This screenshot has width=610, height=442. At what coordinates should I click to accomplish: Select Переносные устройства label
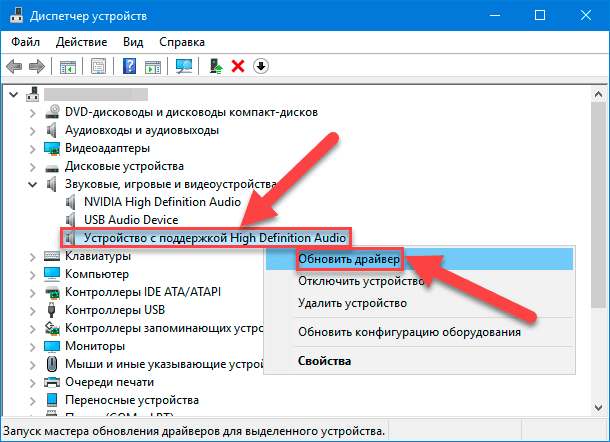132,400
